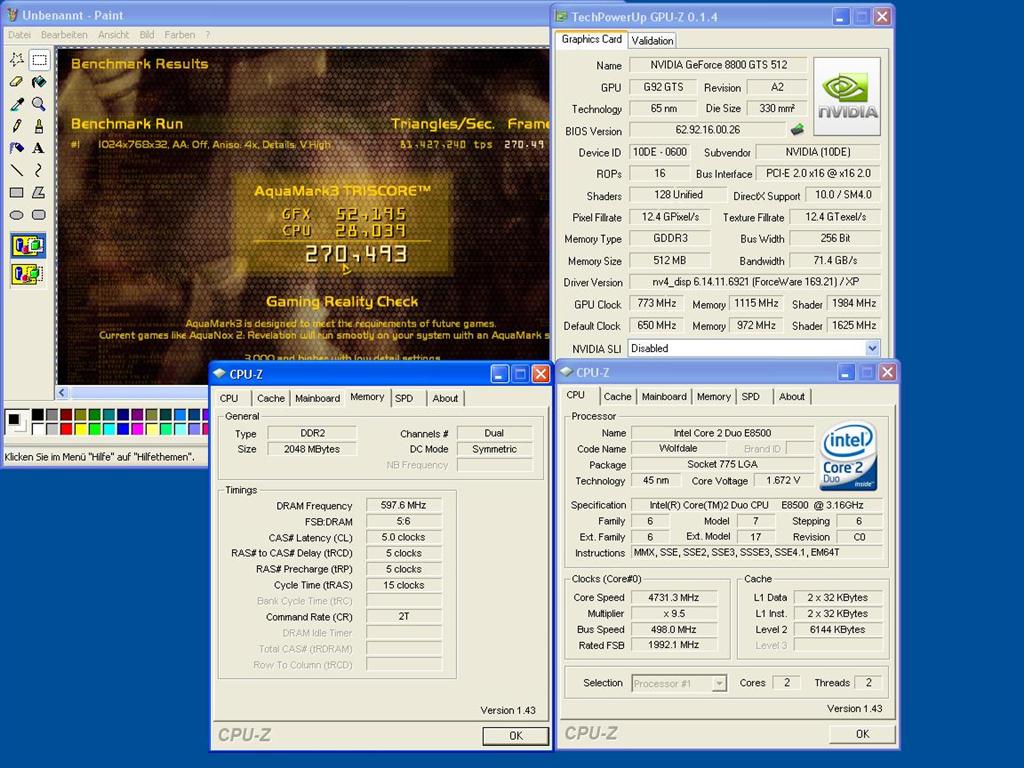Select the Ellipse shape tool
The width and height of the screenshot is (1024, 768).
pos(17,214)
